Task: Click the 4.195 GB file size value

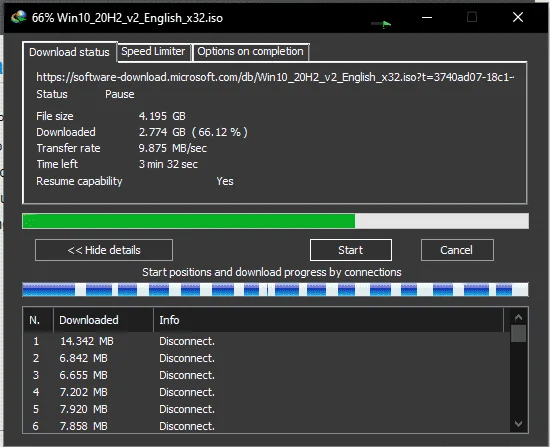Action: (162, 116)
